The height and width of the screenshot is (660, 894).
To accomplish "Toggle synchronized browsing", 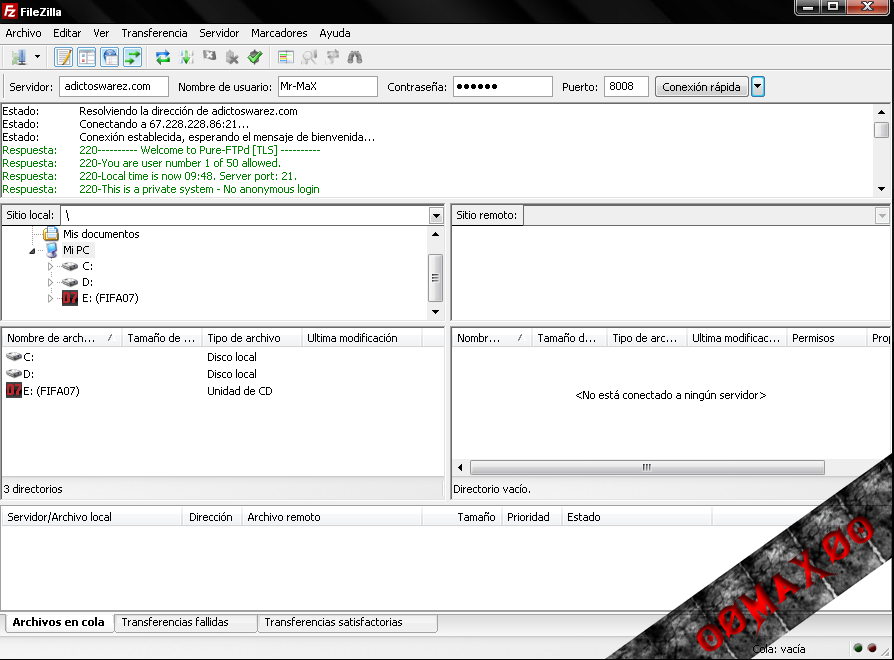I will click(x=332, y=57).
